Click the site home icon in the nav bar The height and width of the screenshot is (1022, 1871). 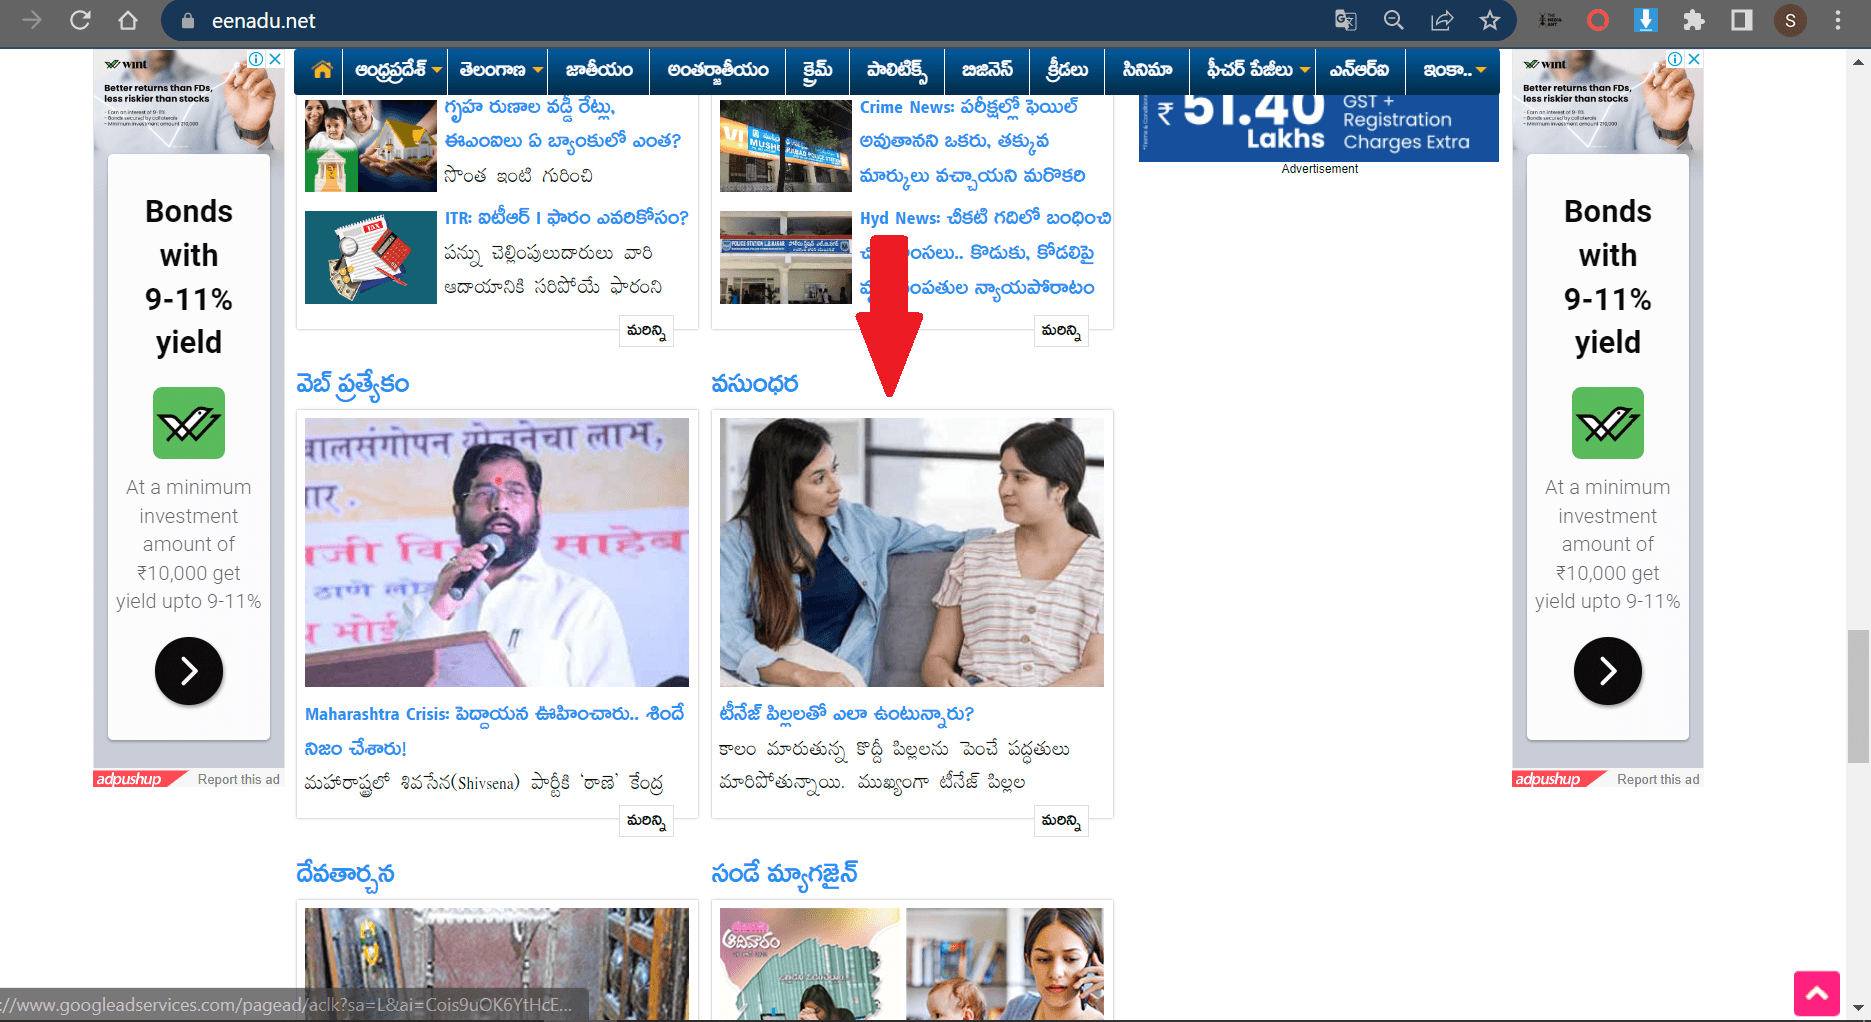pos(322,70)
